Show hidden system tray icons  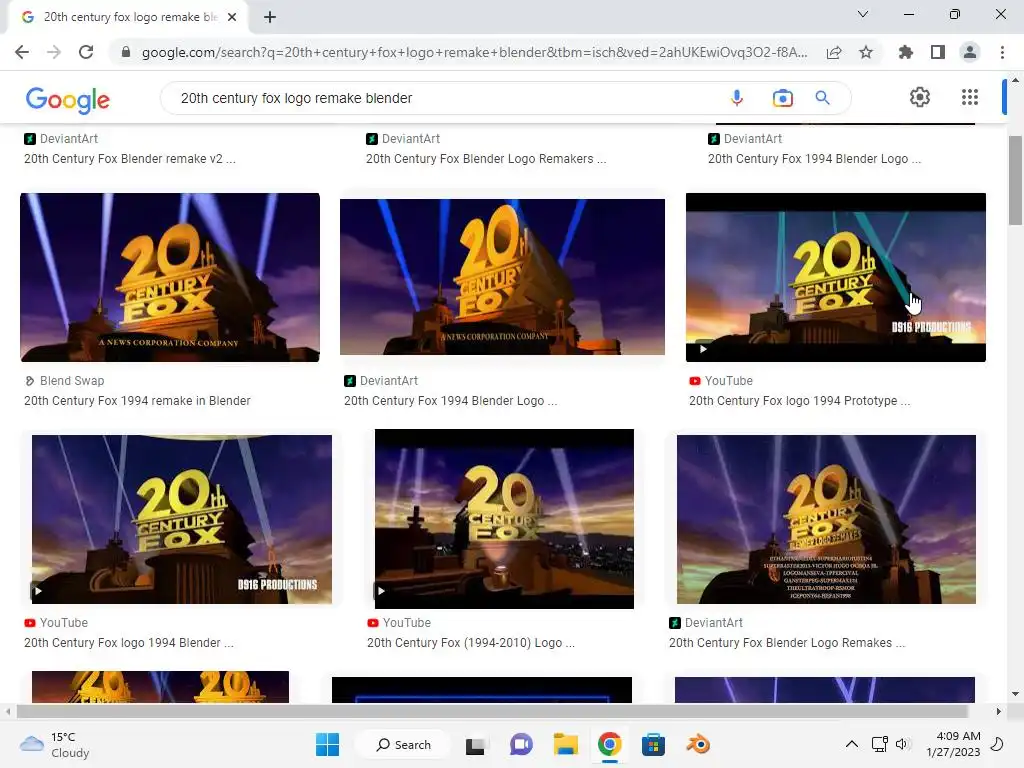pos(852,744)
